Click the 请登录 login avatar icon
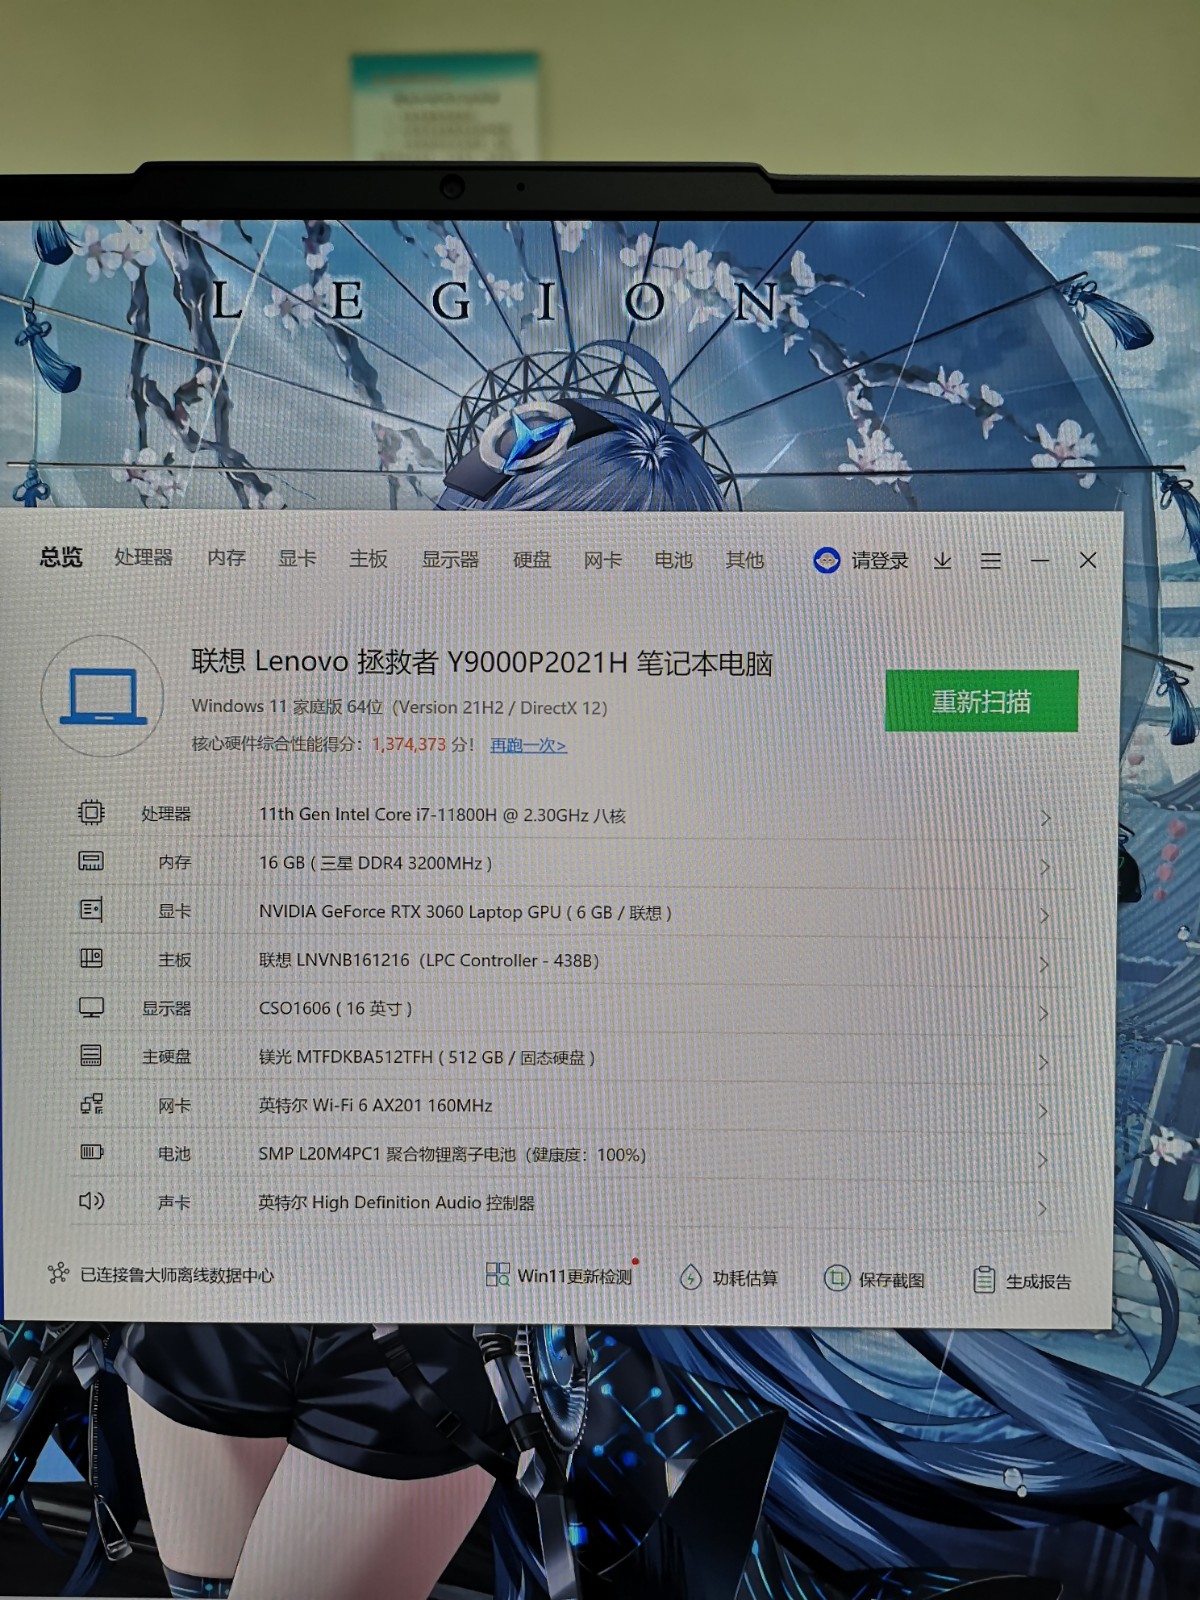 pos(826,560)
